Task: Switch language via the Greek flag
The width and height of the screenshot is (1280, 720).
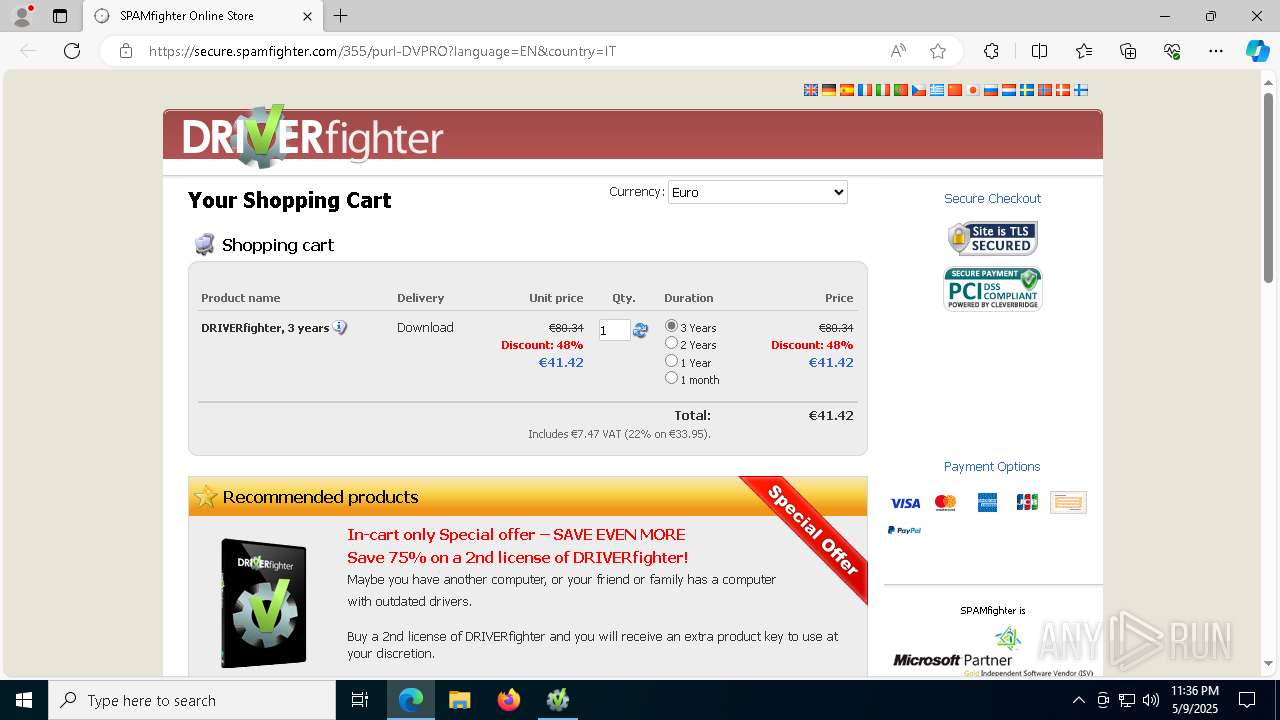Action: coord(937,90)
